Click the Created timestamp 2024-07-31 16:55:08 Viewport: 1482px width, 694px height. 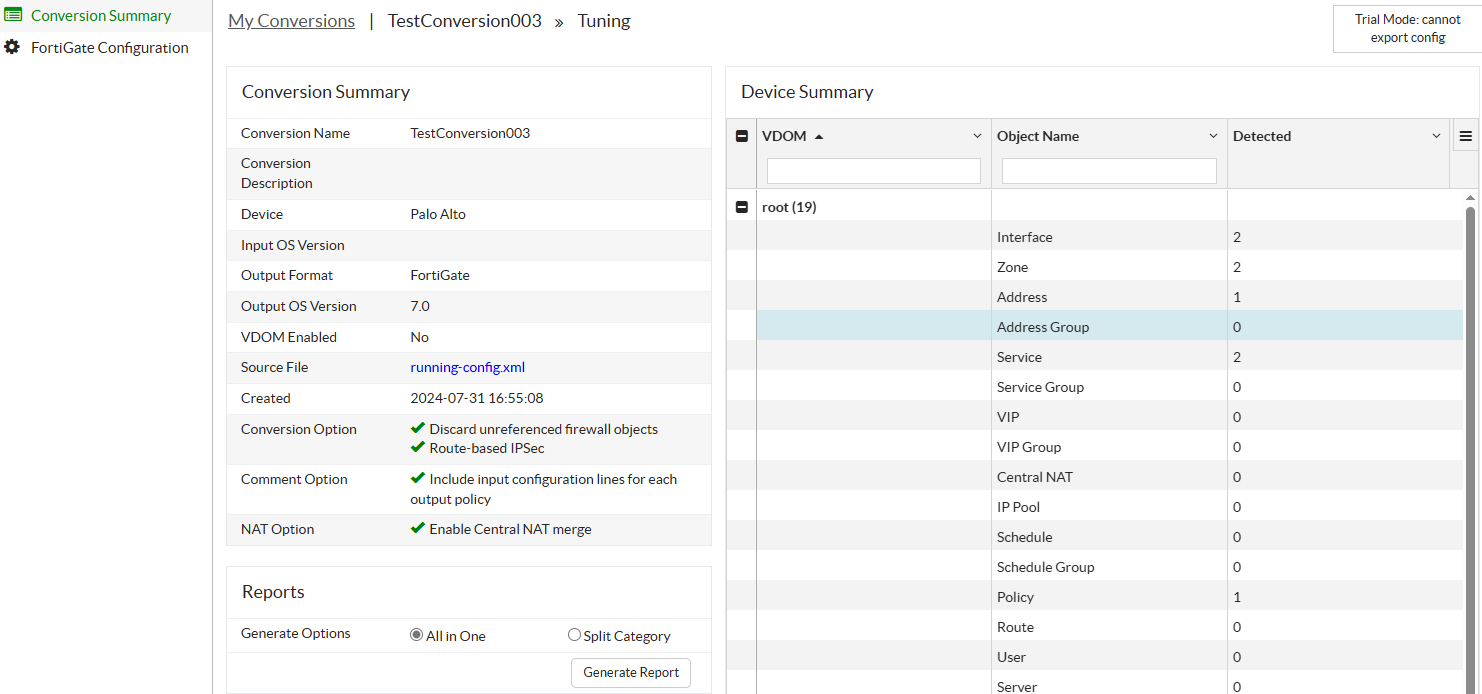(x=477, y=398)
